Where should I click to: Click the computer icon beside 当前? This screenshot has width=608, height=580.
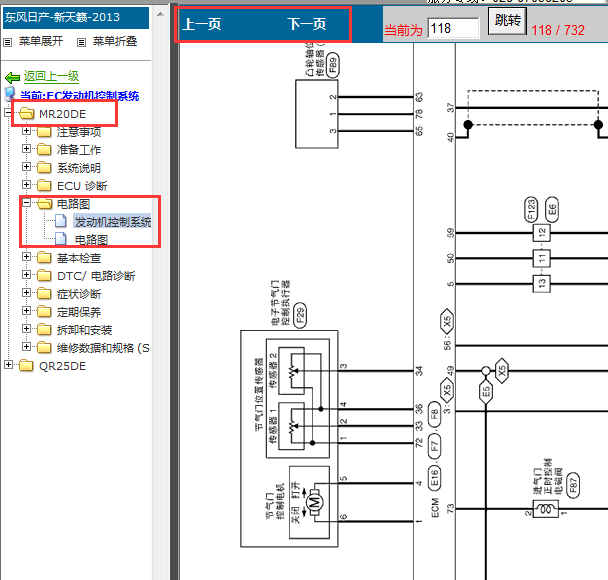[x=10, y=94]
